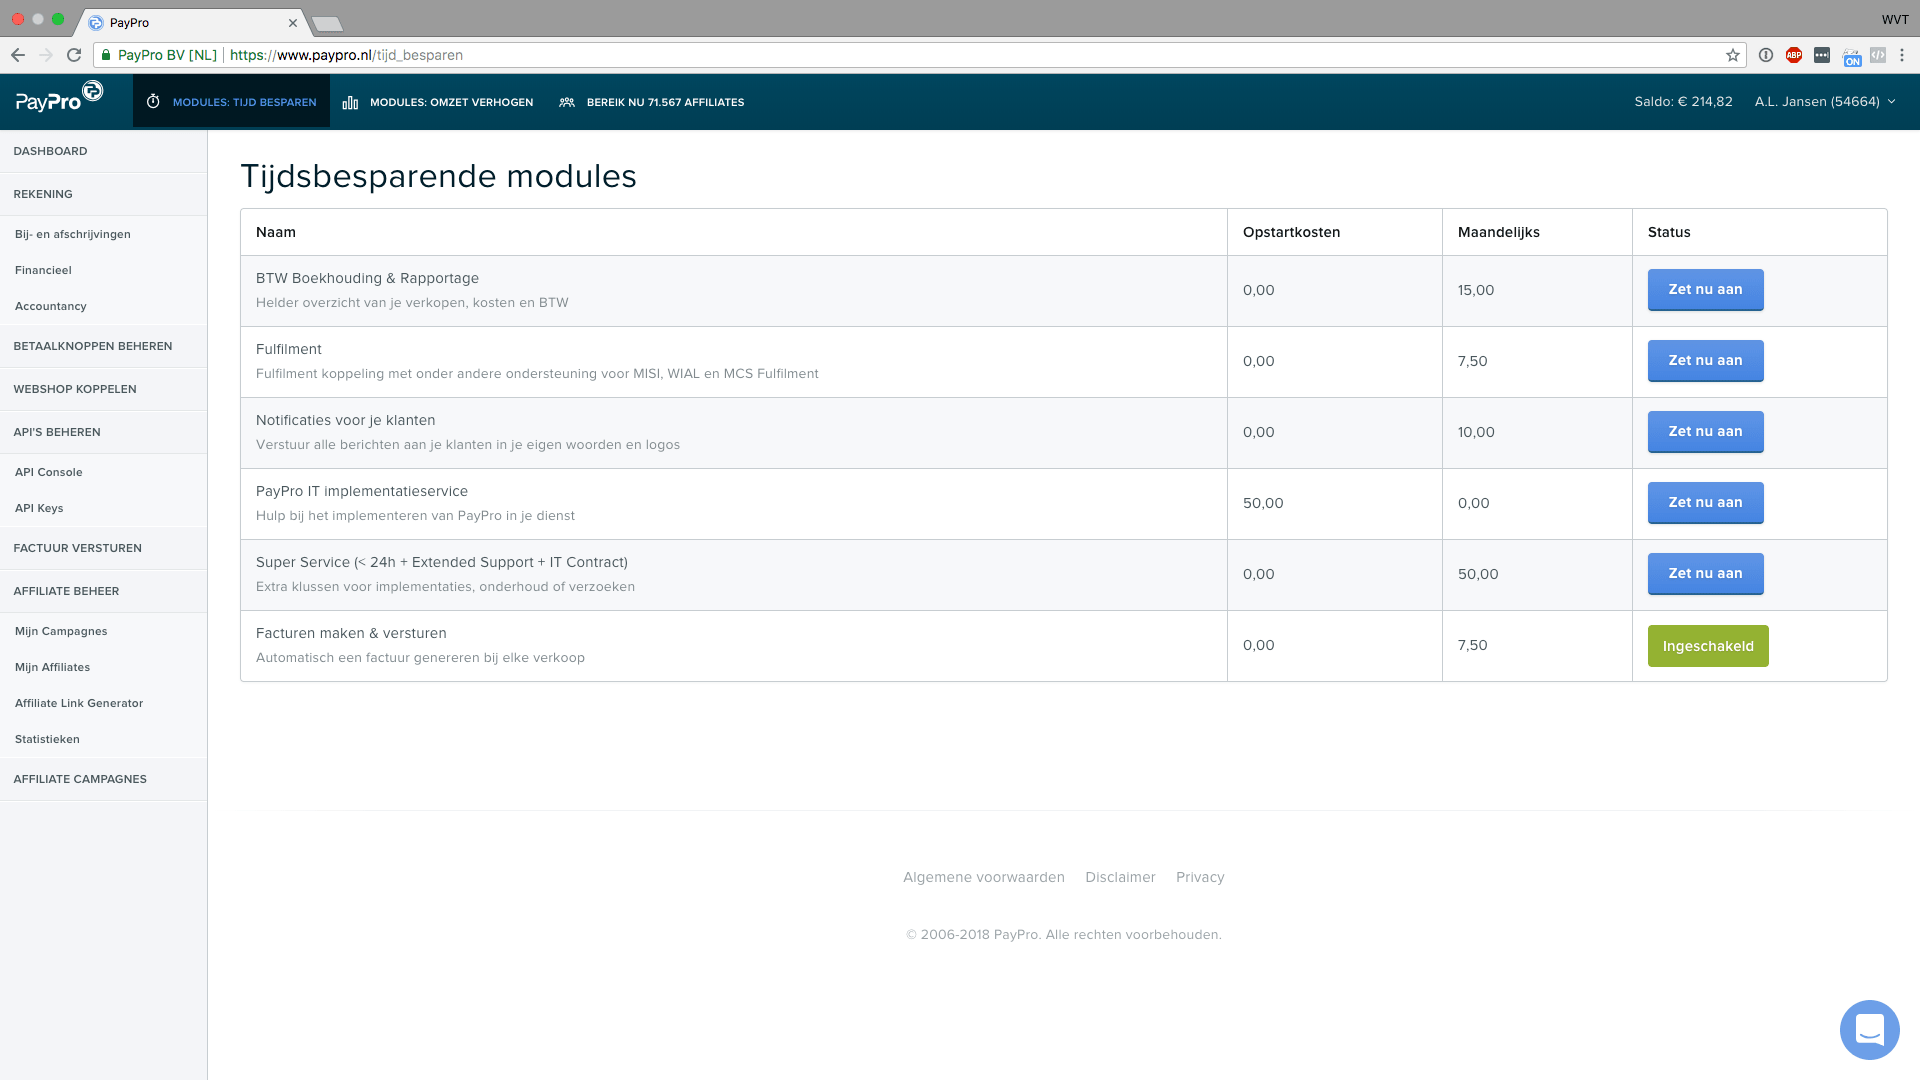This screenshot has width=1920, height=1080.
Task: Open Algemene voorwaarden link
Action: (x=983, y=877)
